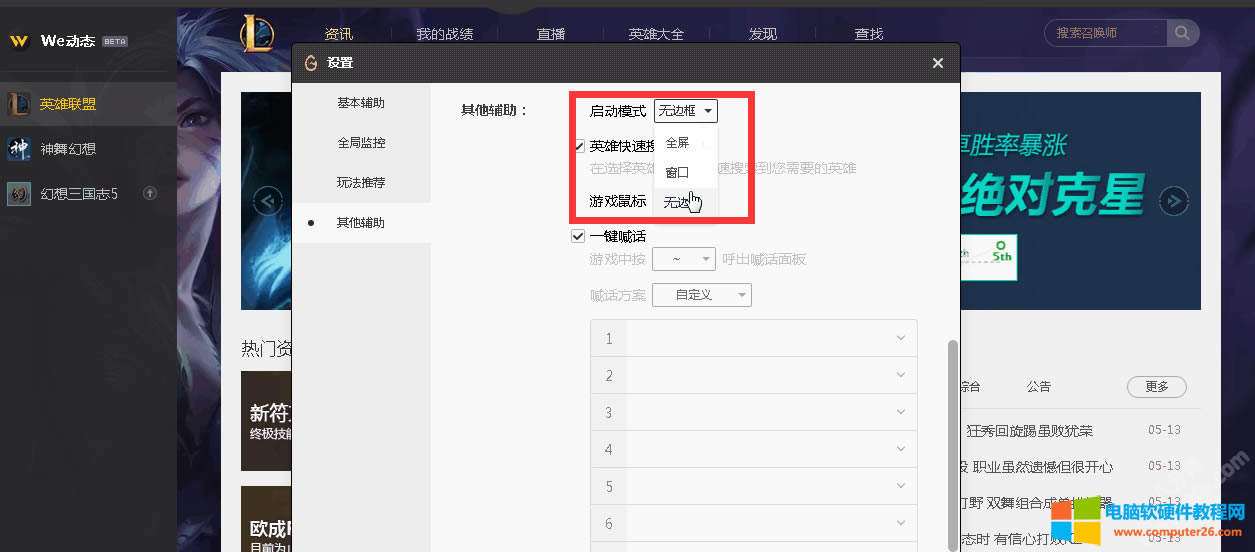
Task: Switch to 玩法推荐 settings section
Action: [x=361, y=183]
